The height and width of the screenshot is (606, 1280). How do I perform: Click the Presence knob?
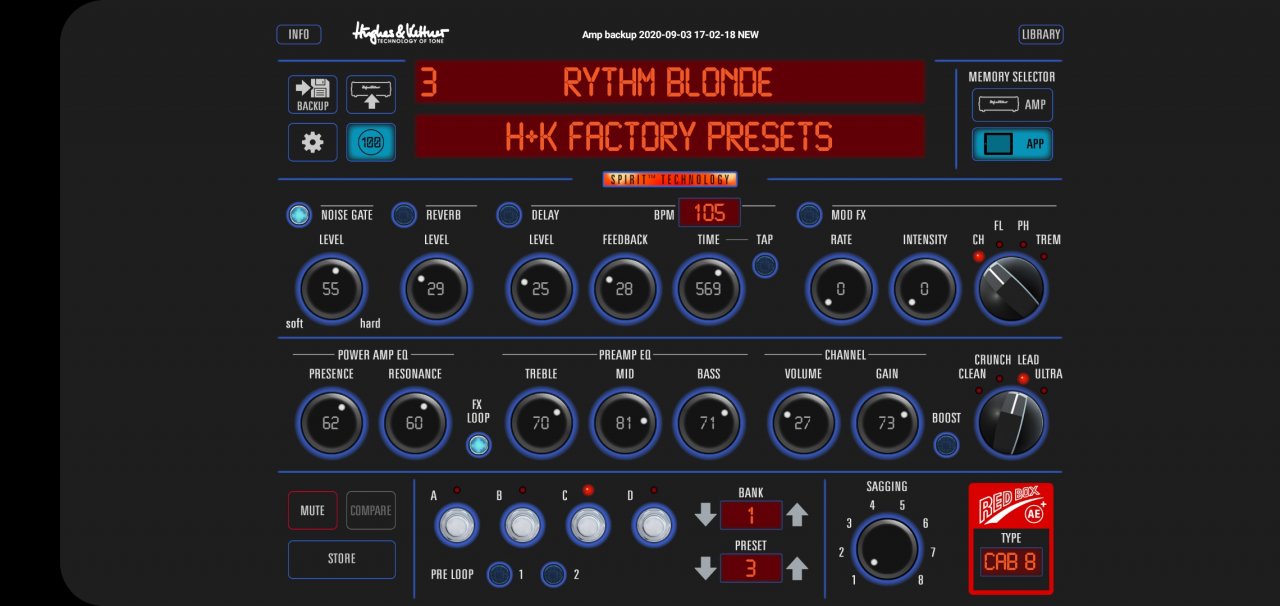[331, 423]
